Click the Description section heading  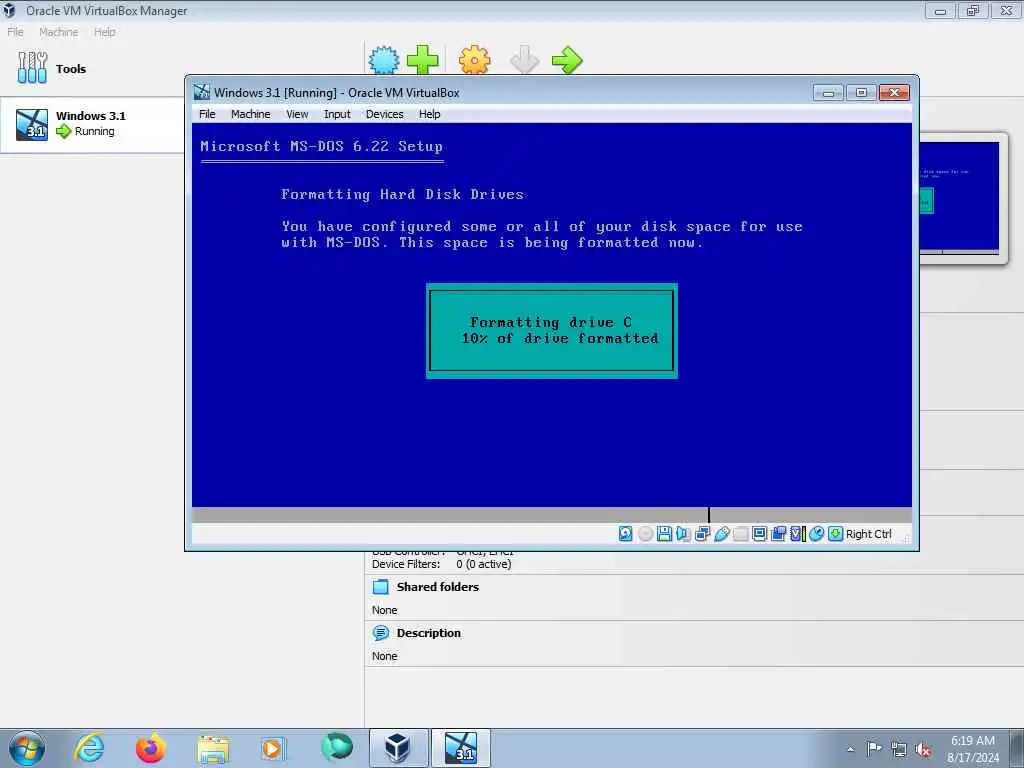coord(428,633)
